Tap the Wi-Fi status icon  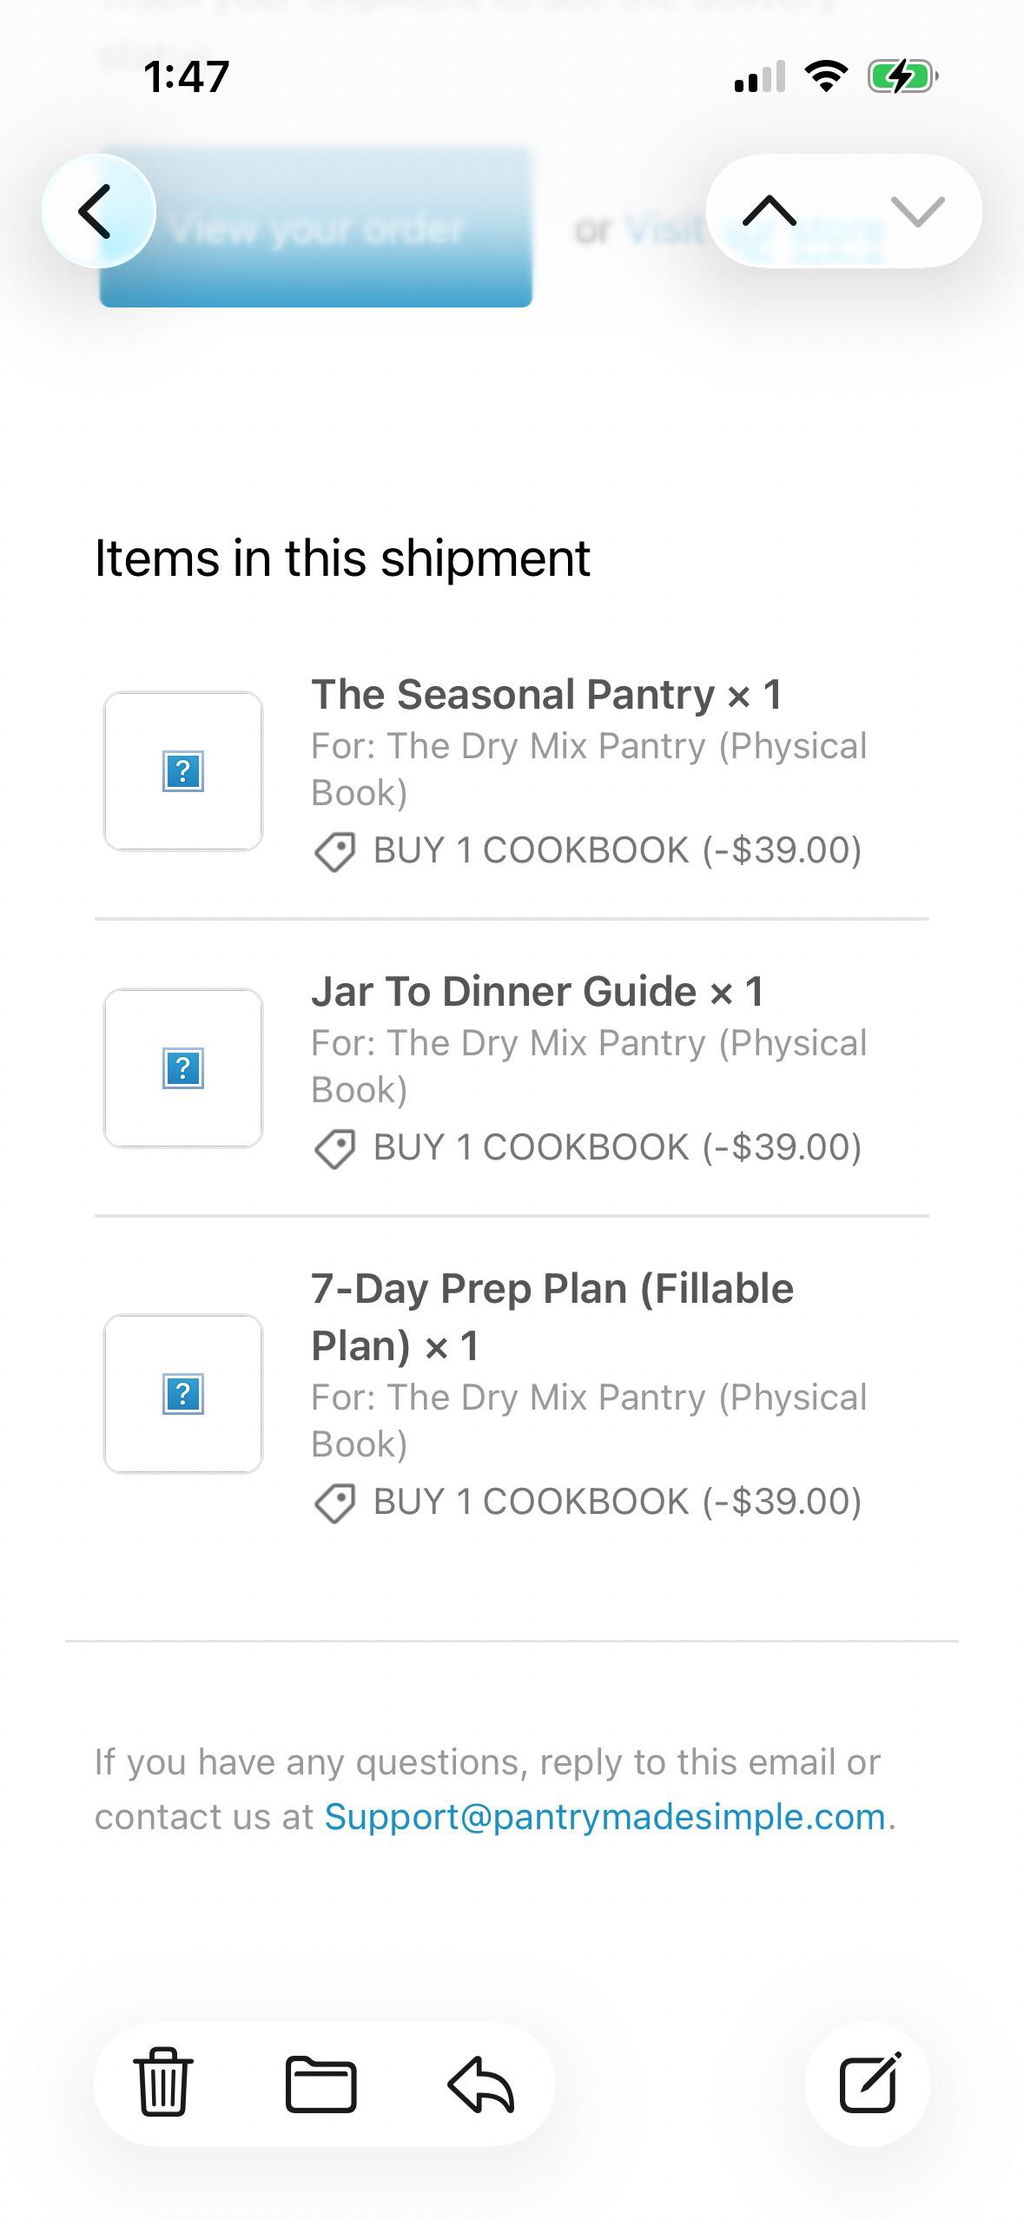pos(826,76)
